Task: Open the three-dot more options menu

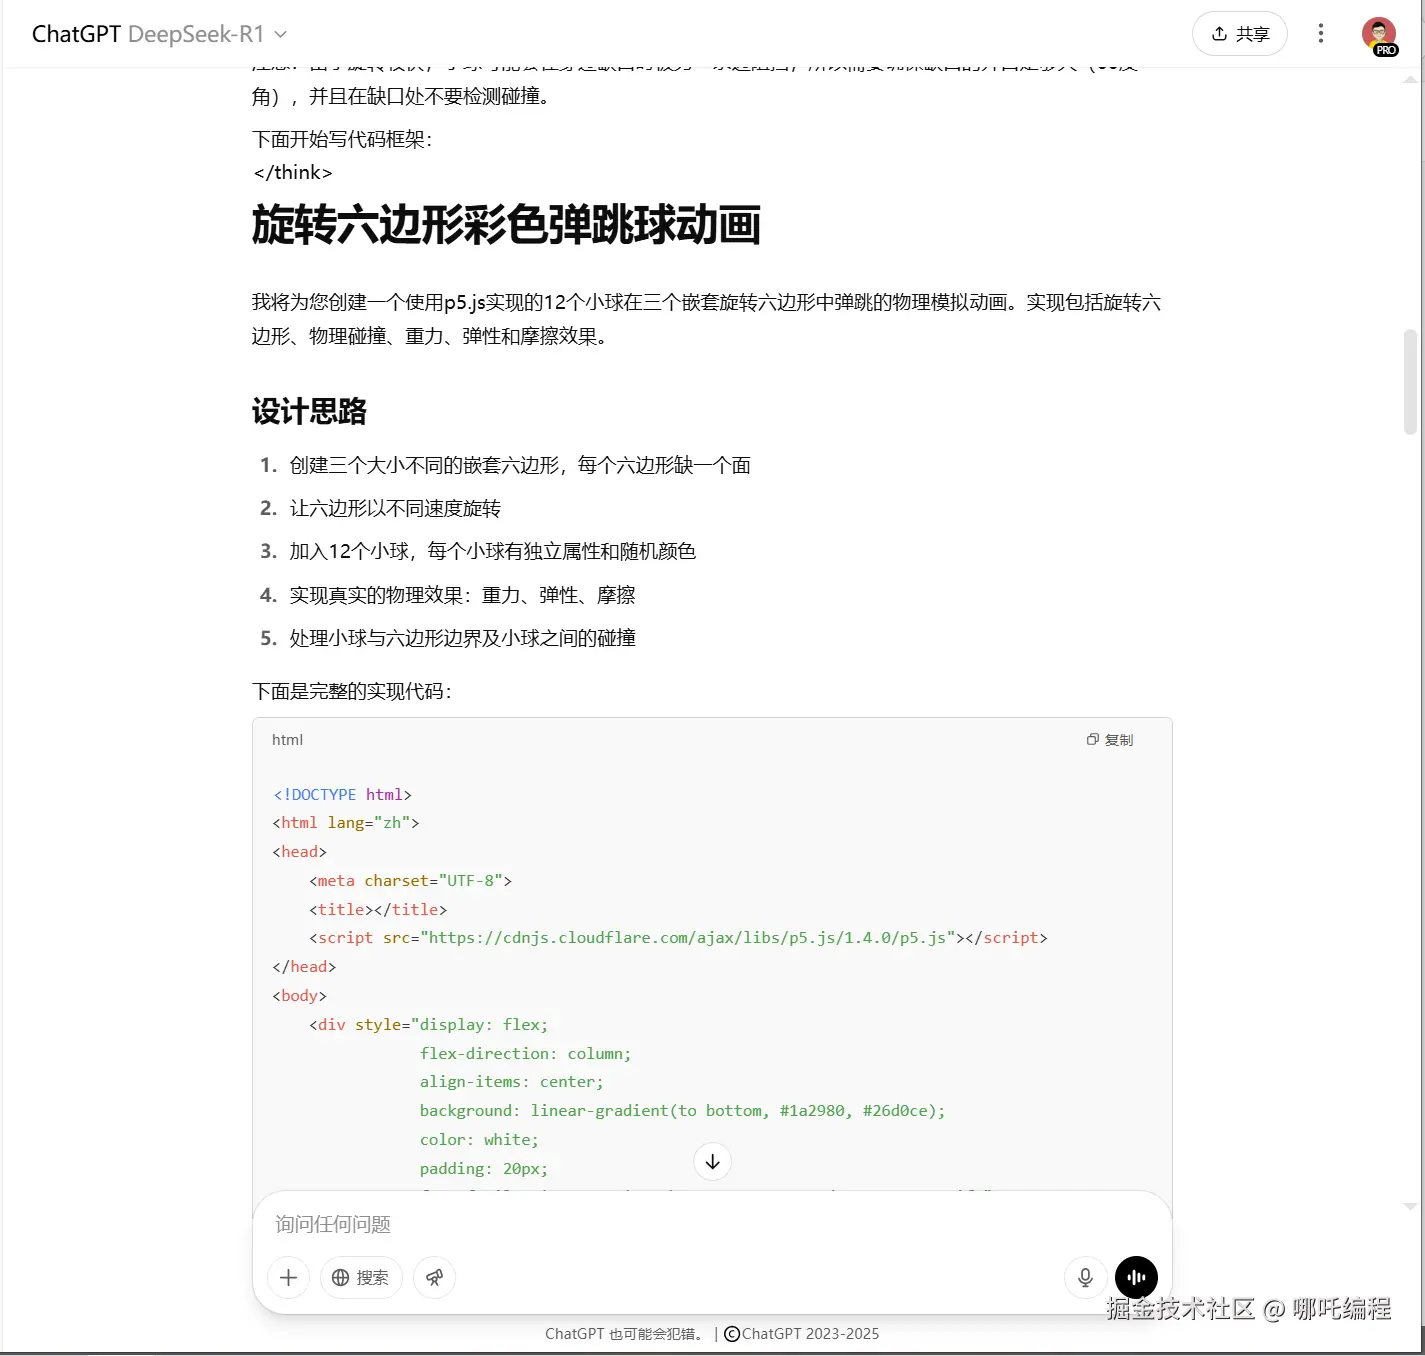Action: pyautogui.click(x=1321, y=34)
